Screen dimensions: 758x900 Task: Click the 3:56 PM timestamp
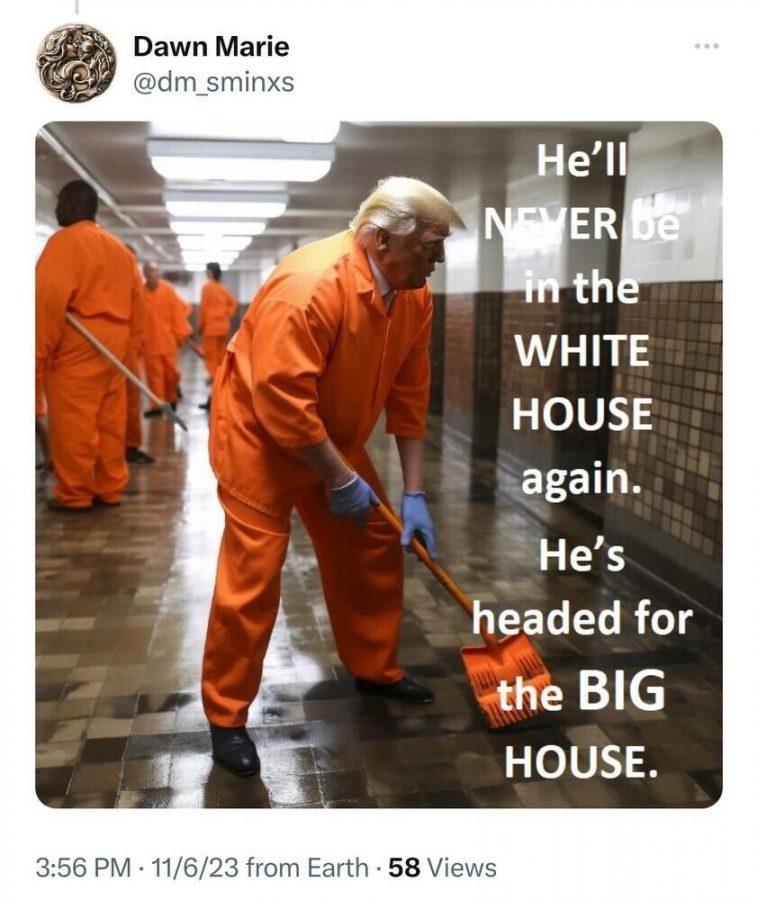pos(83,868)
